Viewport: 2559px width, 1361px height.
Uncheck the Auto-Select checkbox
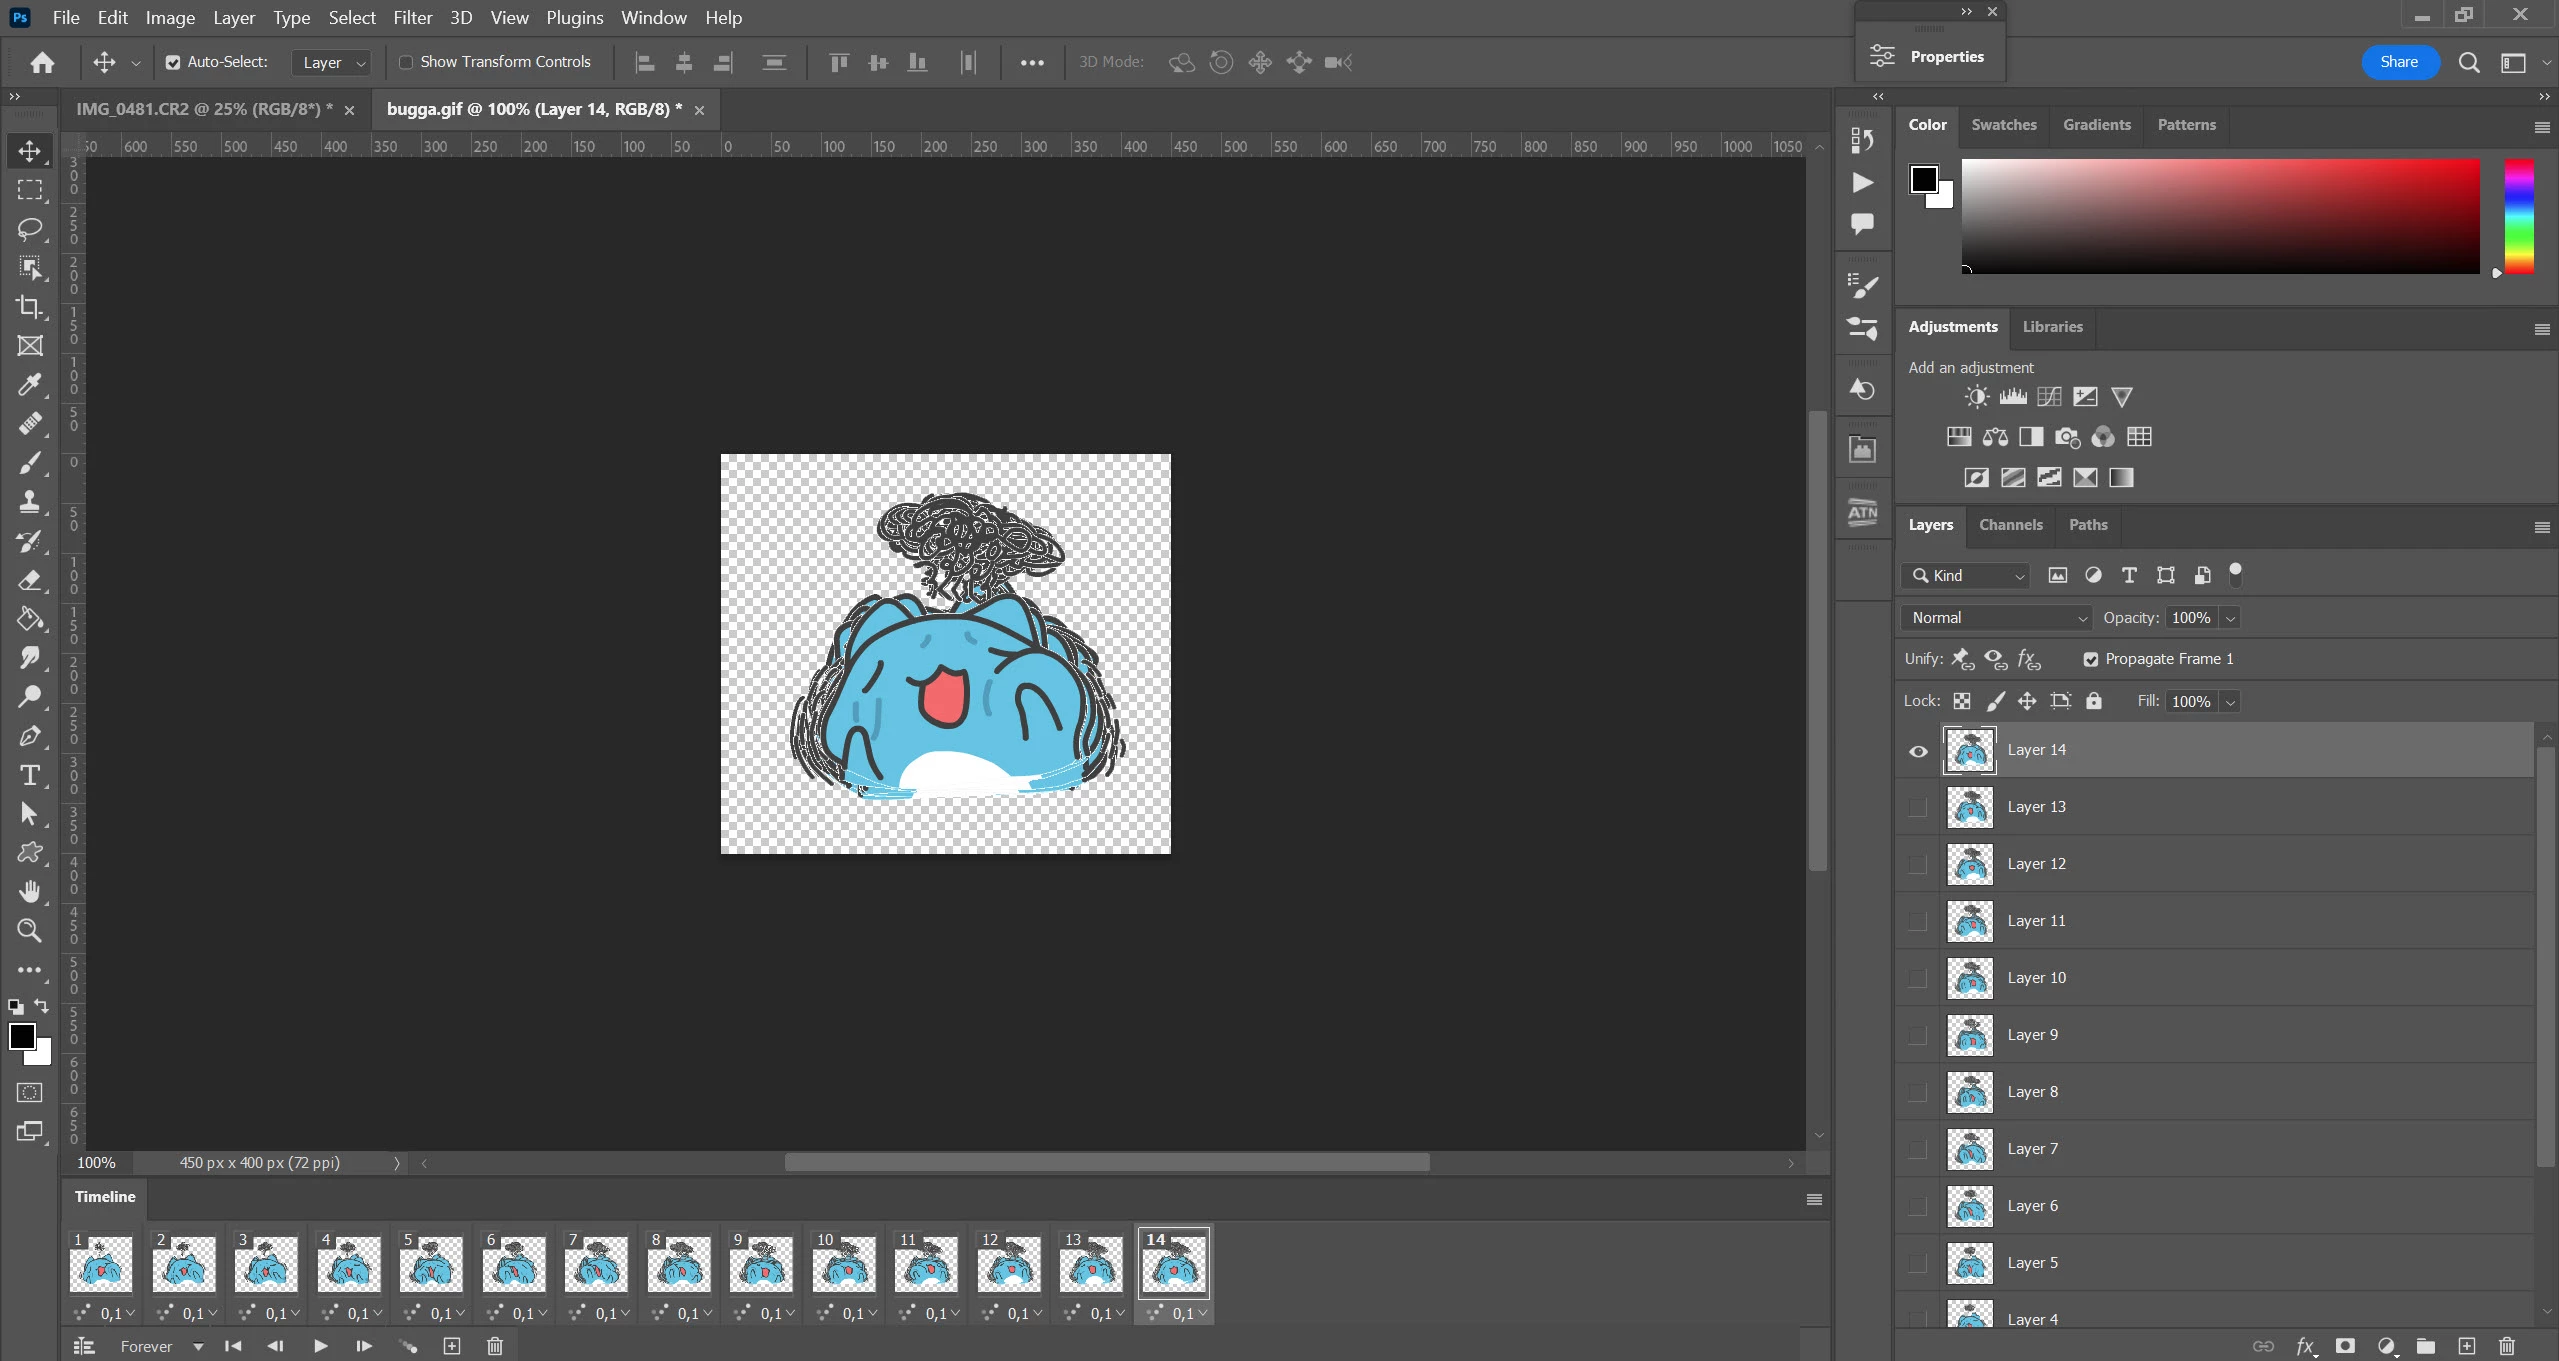[x=173, y=62]
